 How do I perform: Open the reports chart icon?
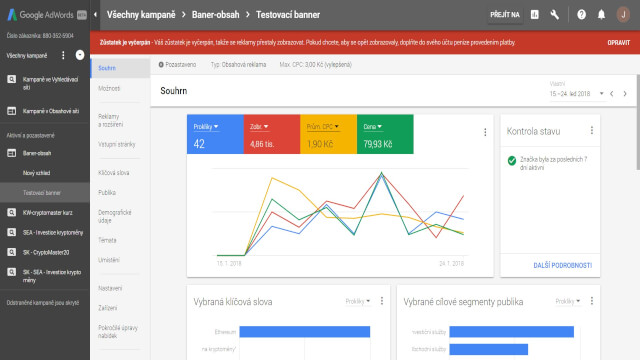pyautogui.click(x=535, y=15)
